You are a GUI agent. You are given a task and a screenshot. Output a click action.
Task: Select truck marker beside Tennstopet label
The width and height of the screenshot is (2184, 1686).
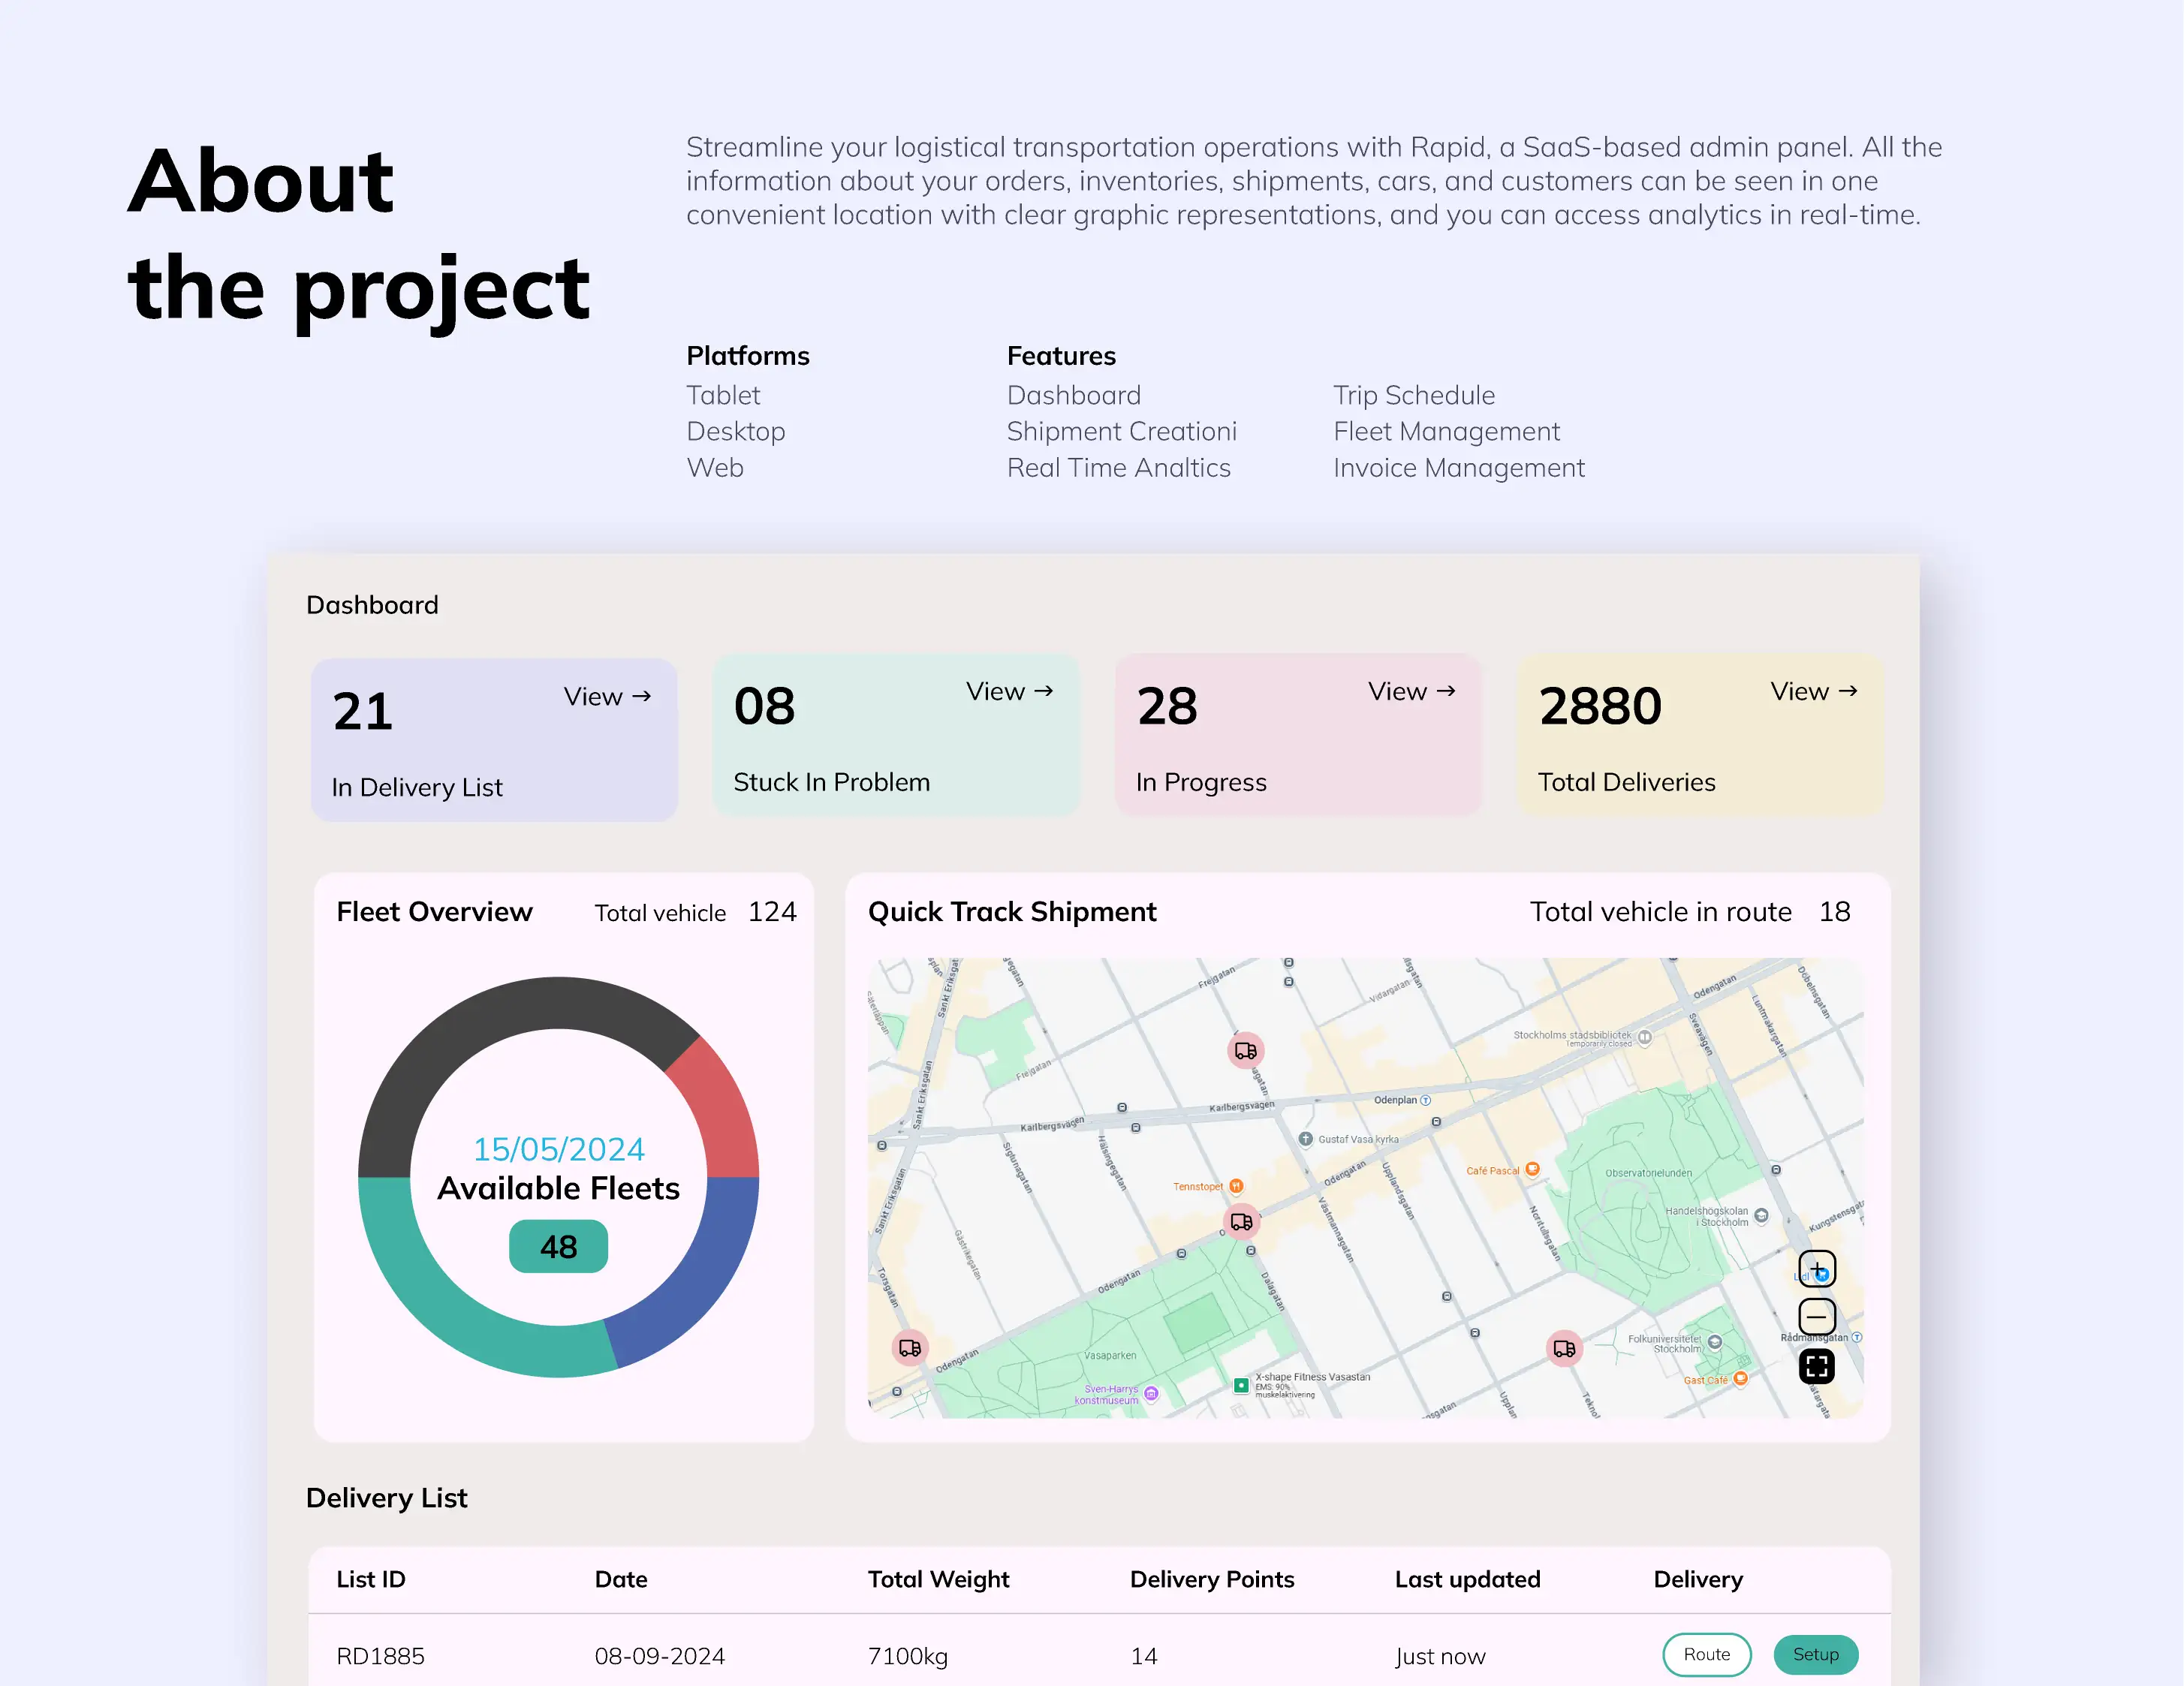click(1241, 1221)
